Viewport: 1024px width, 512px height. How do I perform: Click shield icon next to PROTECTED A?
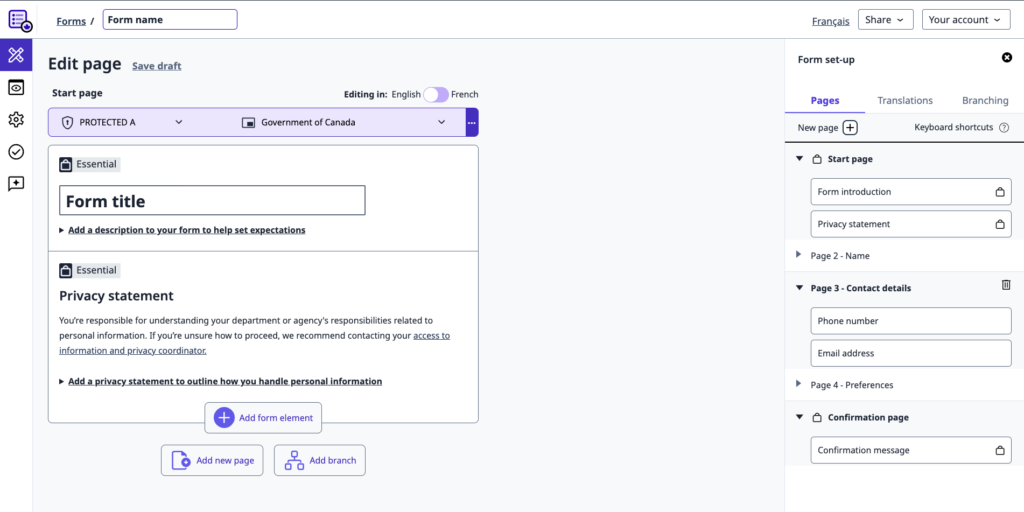click(x=67, y=122)
